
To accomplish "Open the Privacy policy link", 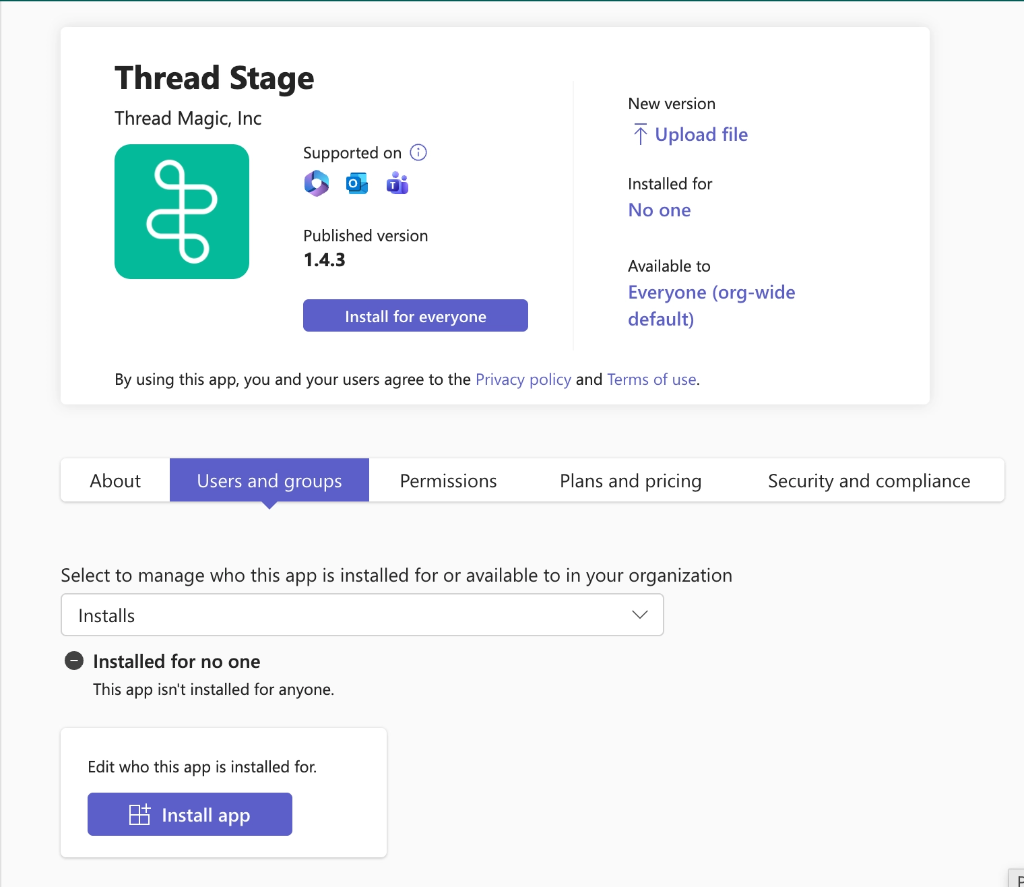I will 523,379.
